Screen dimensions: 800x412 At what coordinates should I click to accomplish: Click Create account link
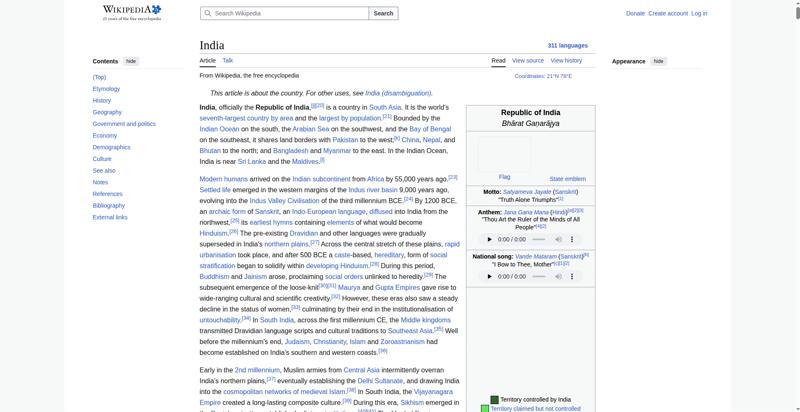[x=668, y=13]
